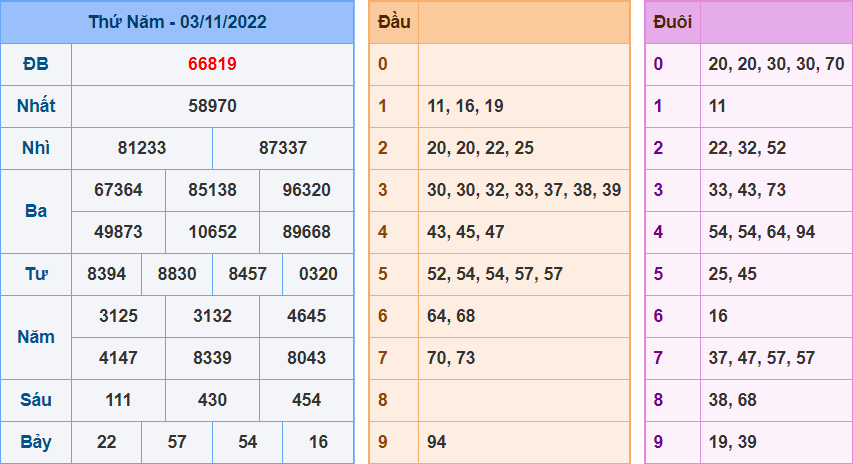Click Đầu row 9 value 94
This screenshot has width=853, height=464.
[x=437, y=442]
